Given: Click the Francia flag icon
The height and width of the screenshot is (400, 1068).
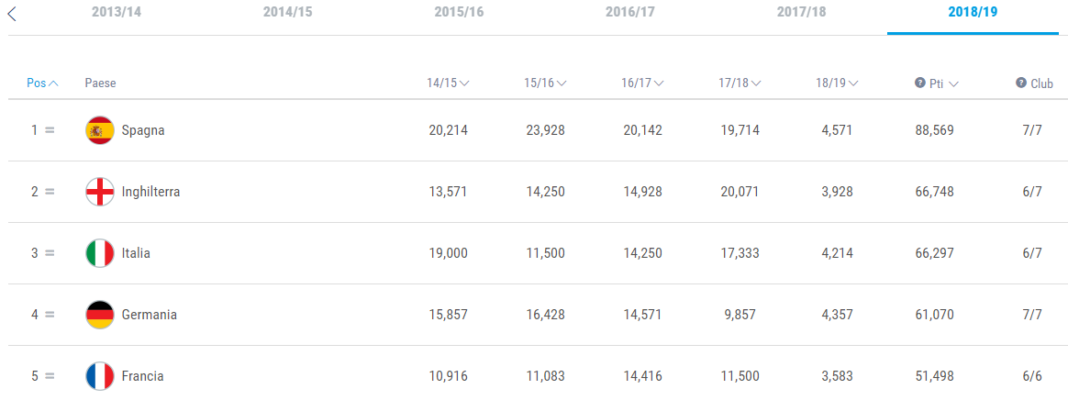Looking at the screenshot, I should [x=99, y=376].
